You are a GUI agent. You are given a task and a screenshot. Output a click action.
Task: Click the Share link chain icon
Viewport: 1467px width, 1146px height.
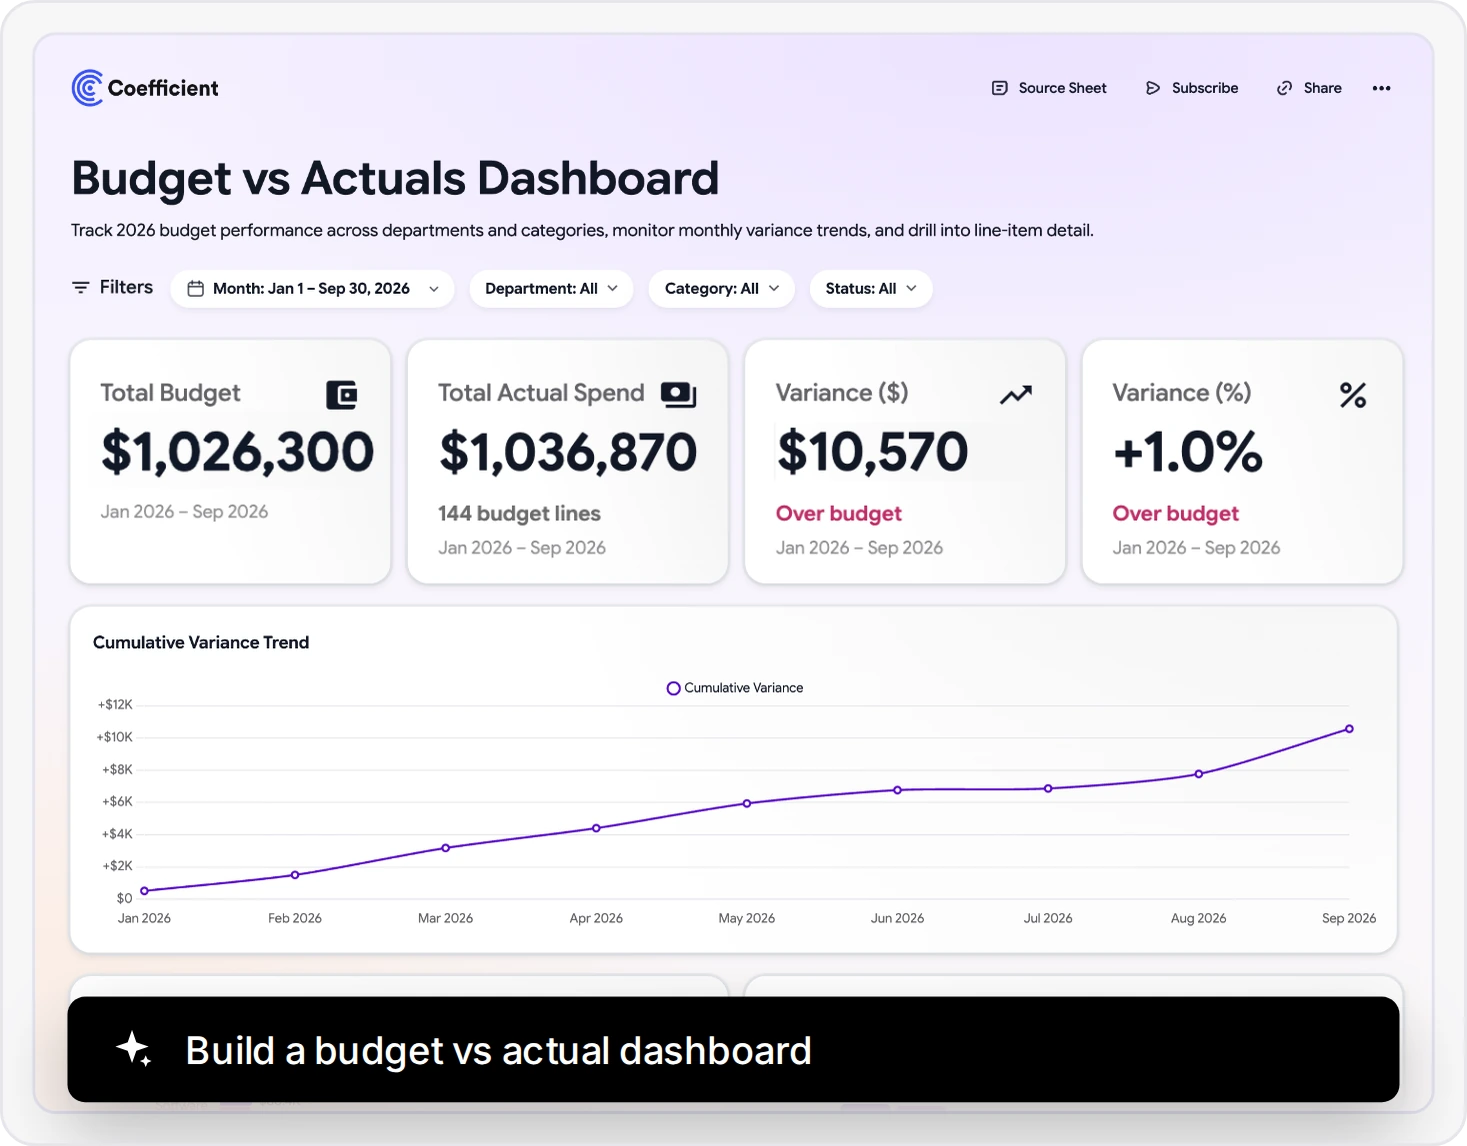(1285, 88)
